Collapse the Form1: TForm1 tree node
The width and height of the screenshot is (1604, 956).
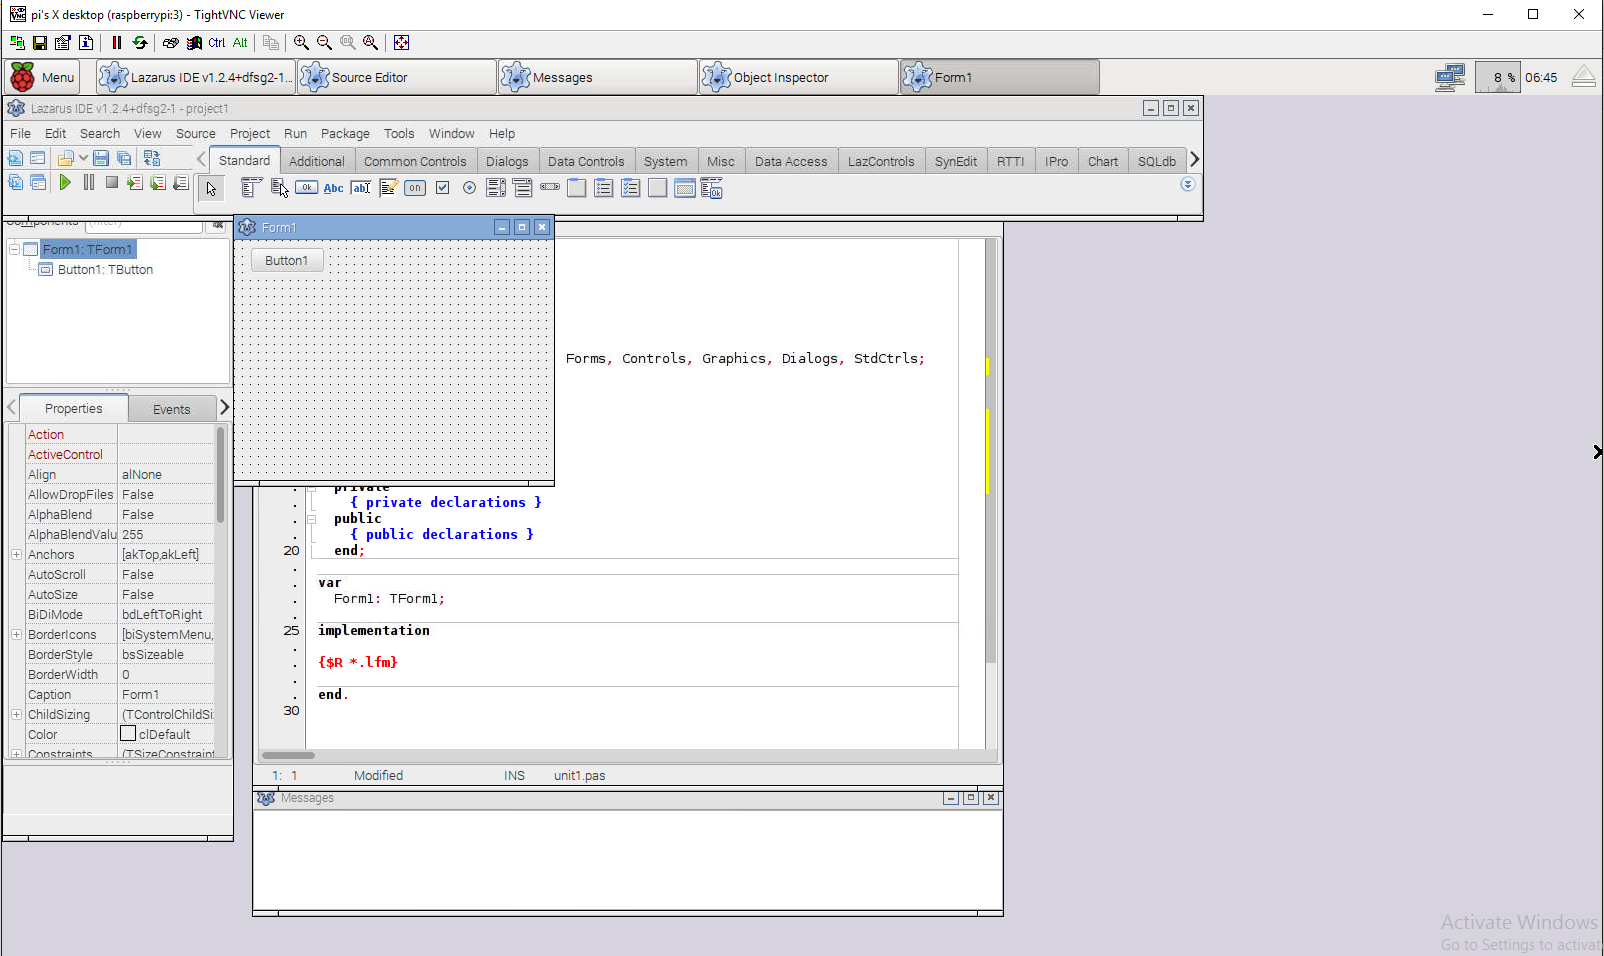point(15,249)
